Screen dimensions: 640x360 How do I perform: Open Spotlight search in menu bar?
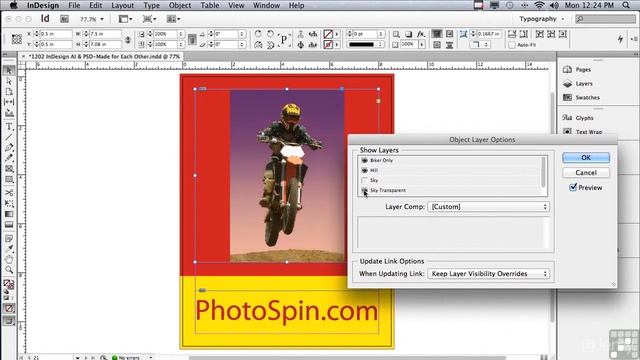point(626,5)
